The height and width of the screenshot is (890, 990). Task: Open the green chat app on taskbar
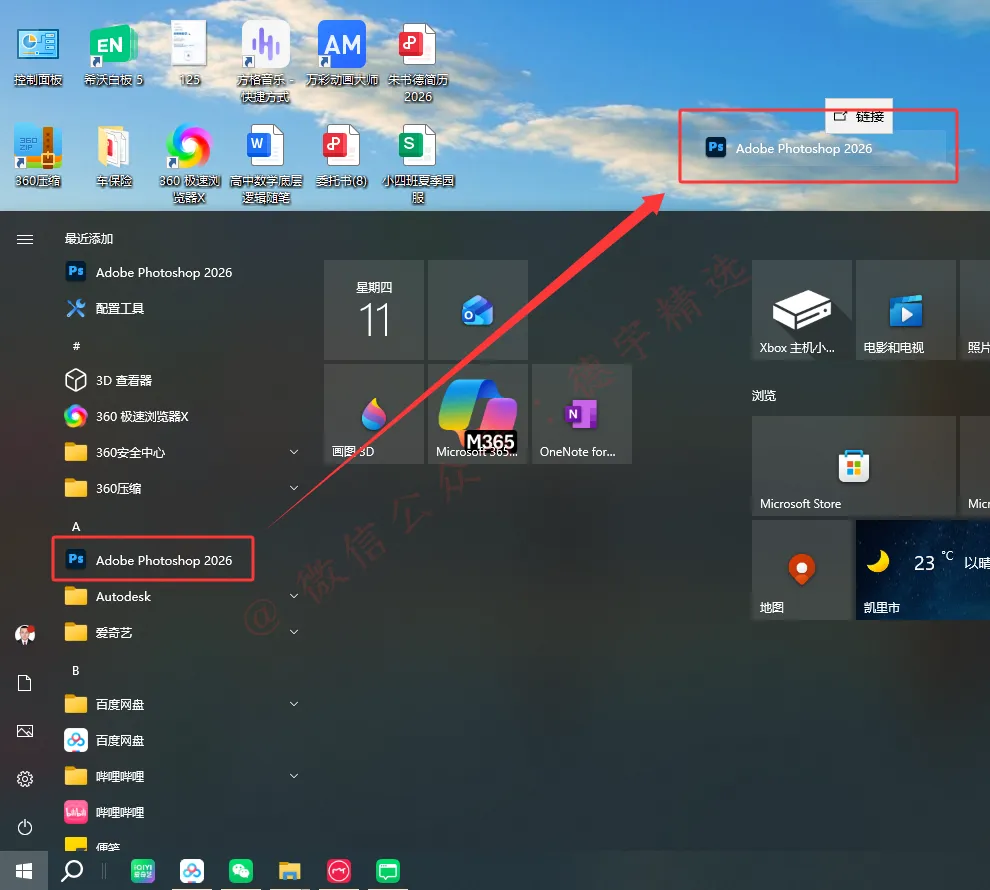pyautogui.click(x=388, y=871)
